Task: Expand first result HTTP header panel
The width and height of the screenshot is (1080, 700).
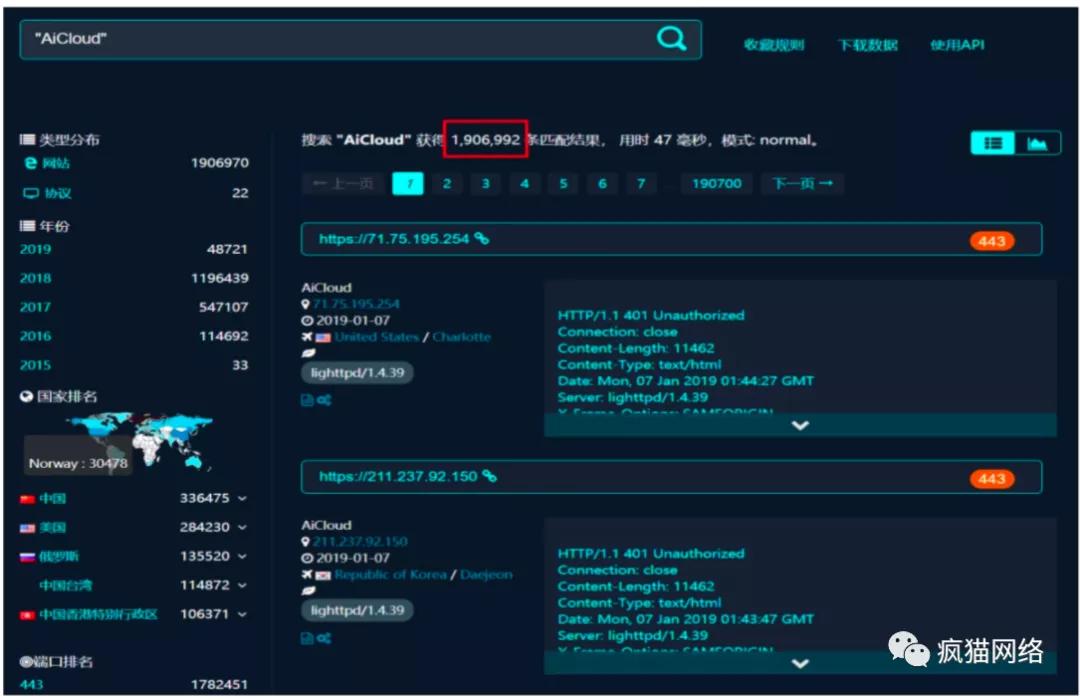Action: click(800, 425)
